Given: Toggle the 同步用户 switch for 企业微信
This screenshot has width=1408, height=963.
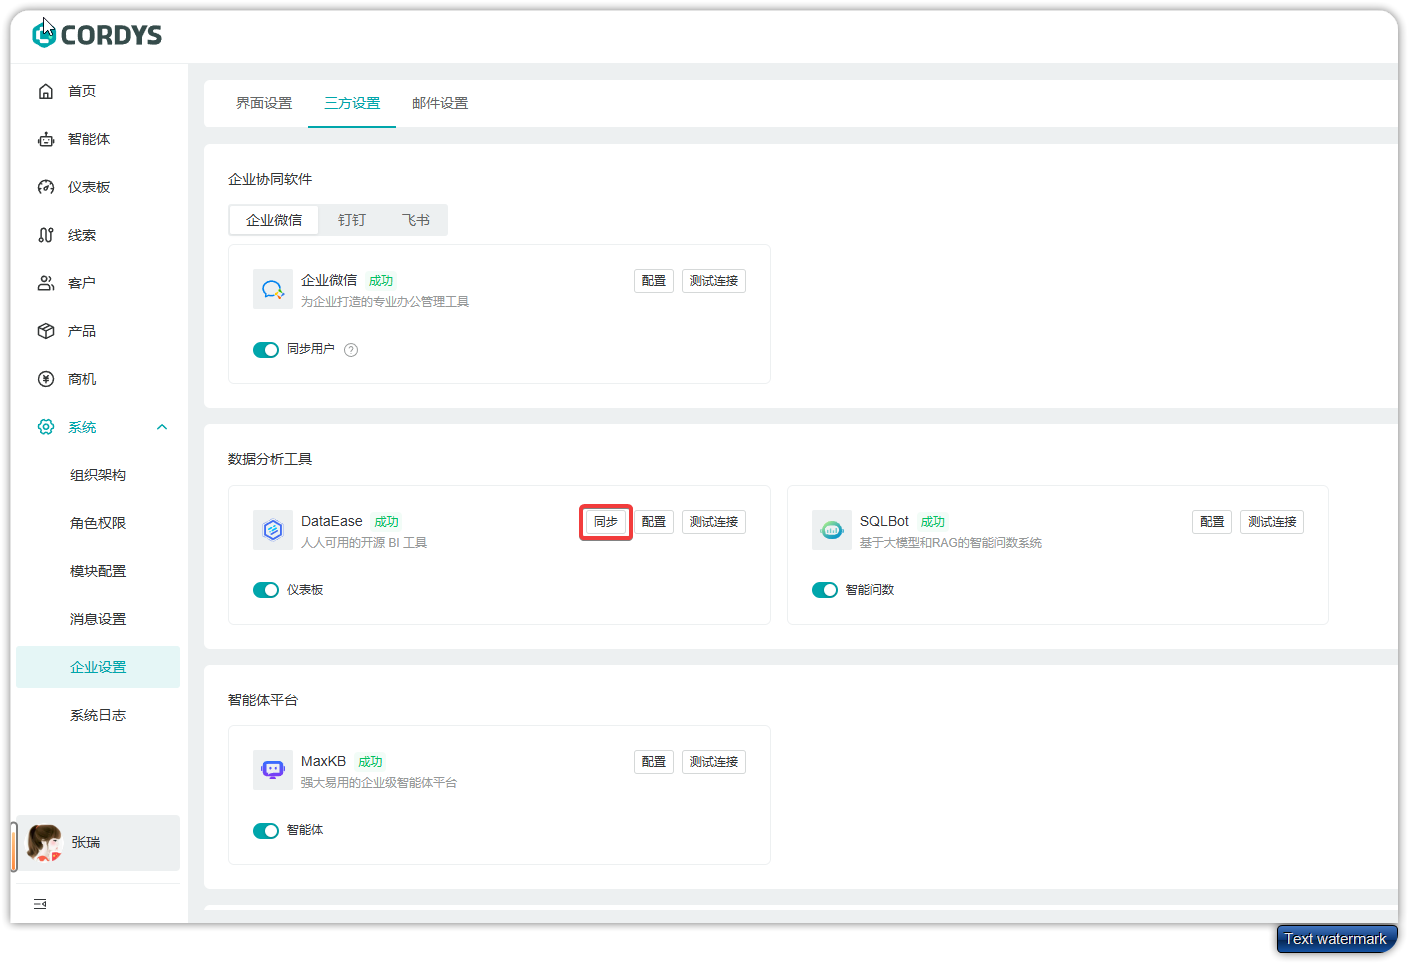Looking at the screenshot, I should click(x=266, y=350).
